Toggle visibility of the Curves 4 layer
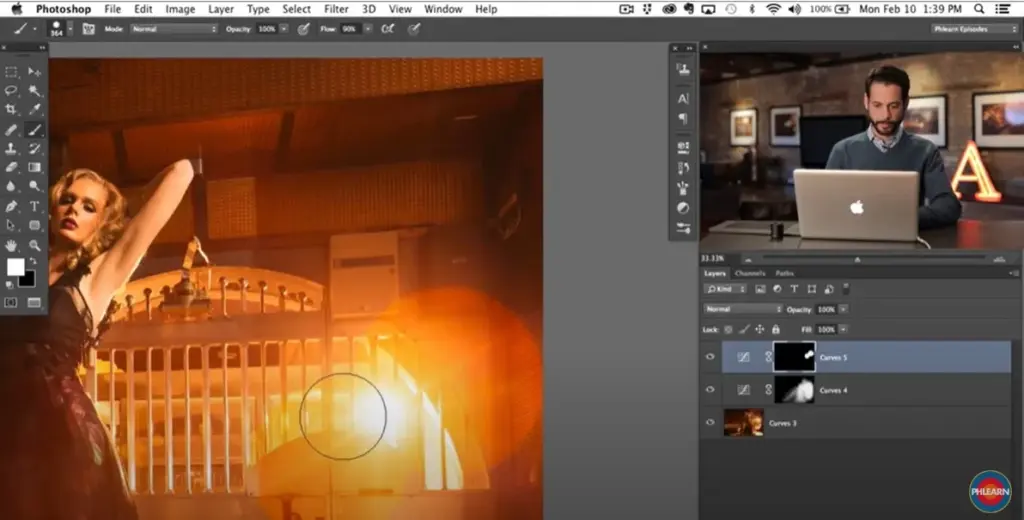Image resolution: width=1024 pixels, height=520 pixels. (x=710, y=390)
